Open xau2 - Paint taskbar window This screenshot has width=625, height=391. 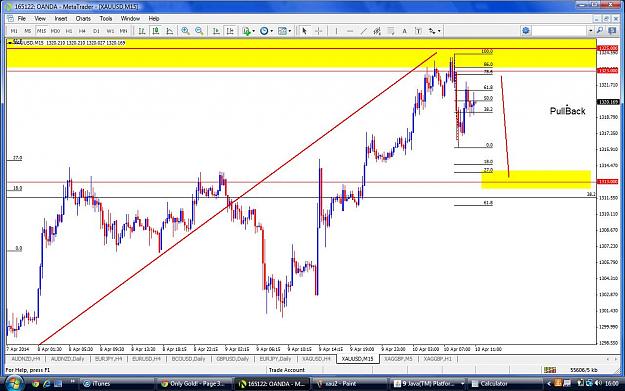[349, 383]
